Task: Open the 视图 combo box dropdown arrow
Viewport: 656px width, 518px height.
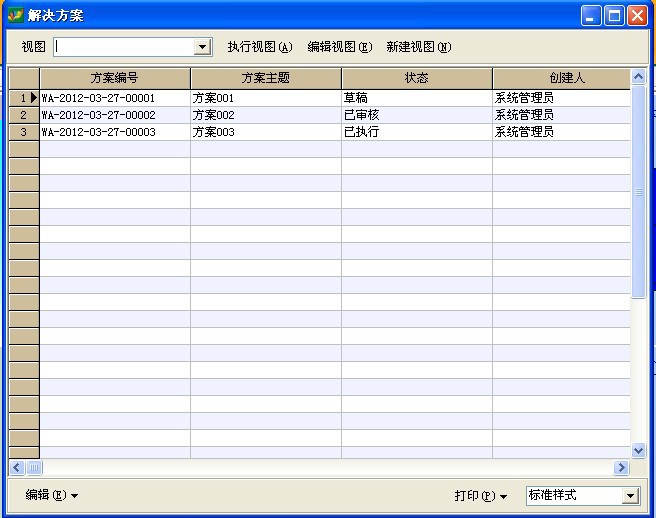Action: [x=203, y=47]
